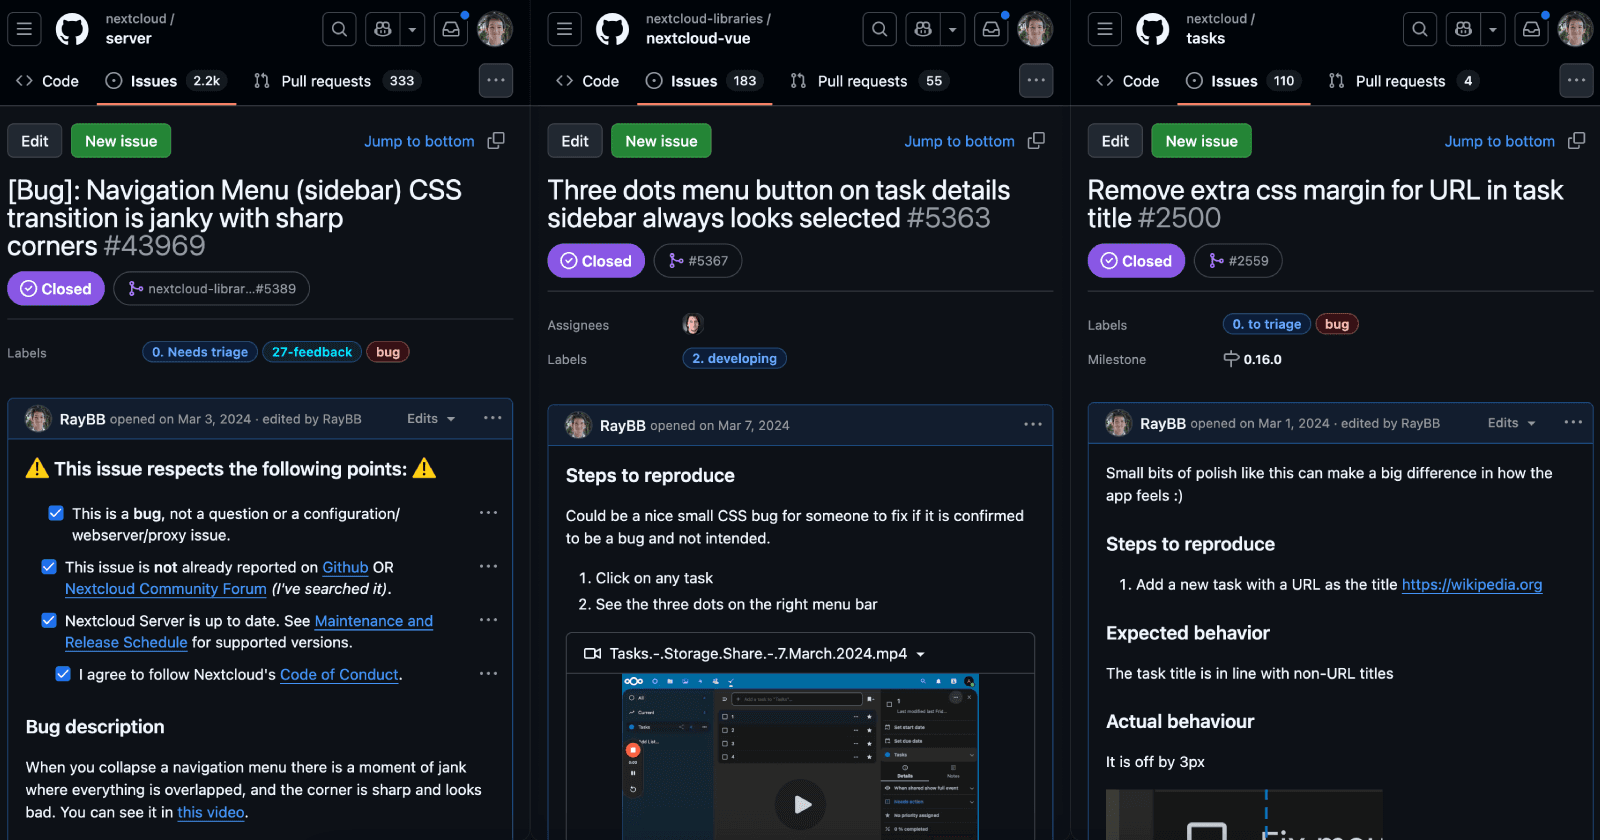Click assignee avatar in nextcloud-vue issue

[x=693, y=324]
